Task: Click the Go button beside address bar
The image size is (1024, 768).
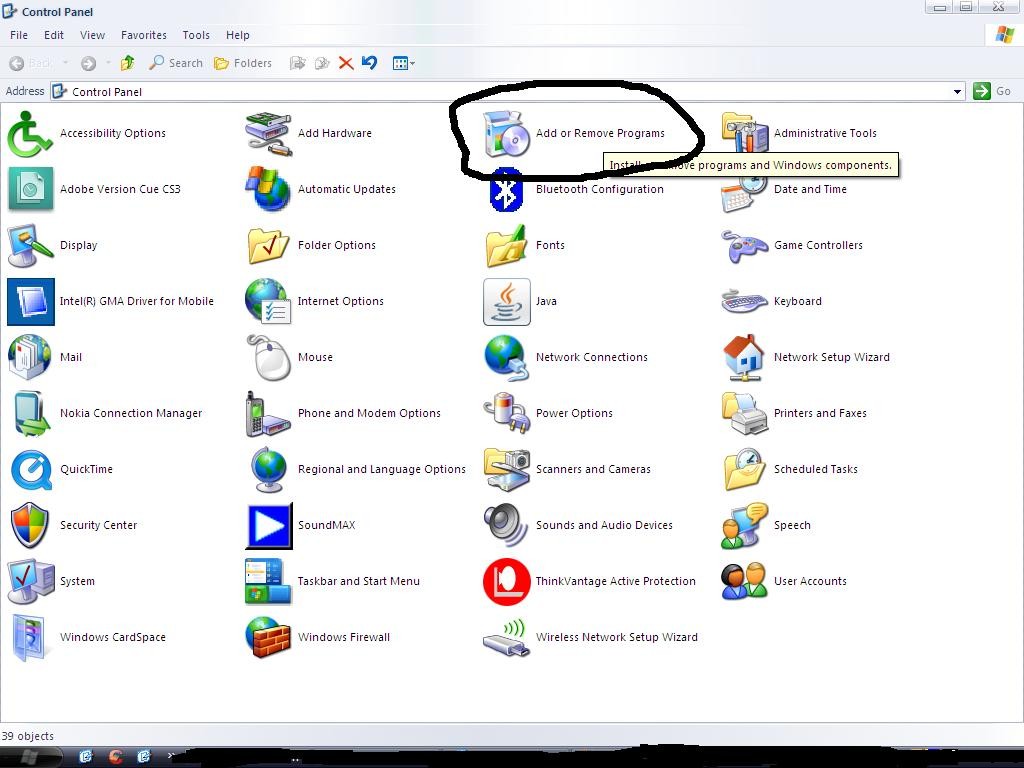Action: click(x=992, y=91)
